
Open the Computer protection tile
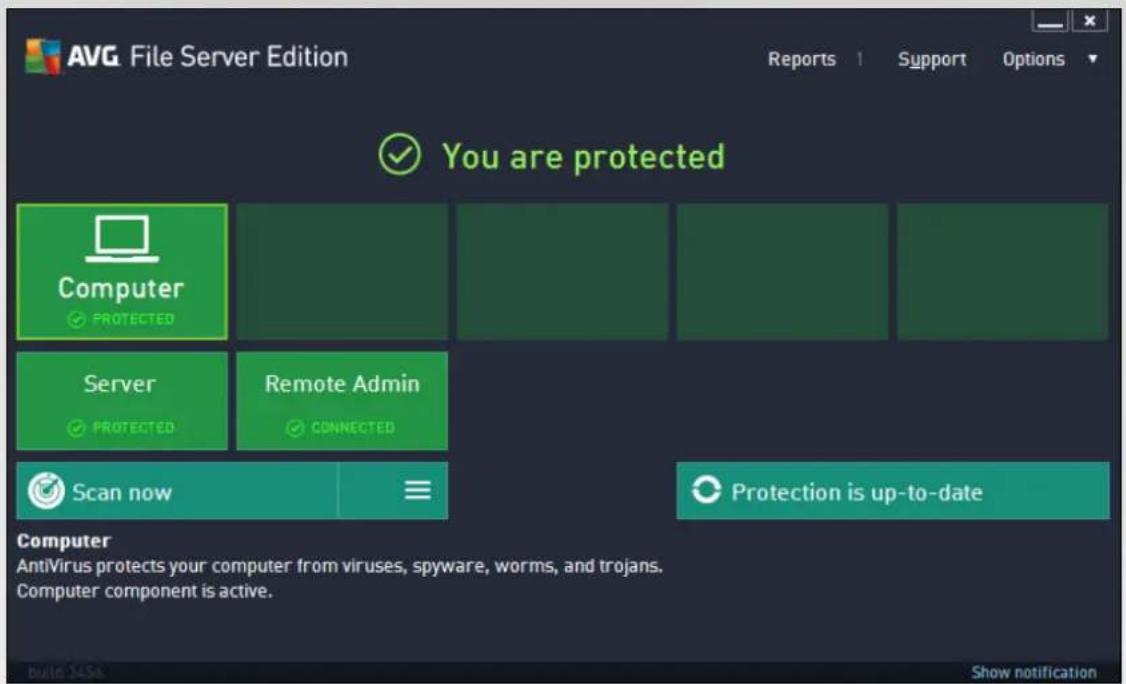[x=122, y=272]
